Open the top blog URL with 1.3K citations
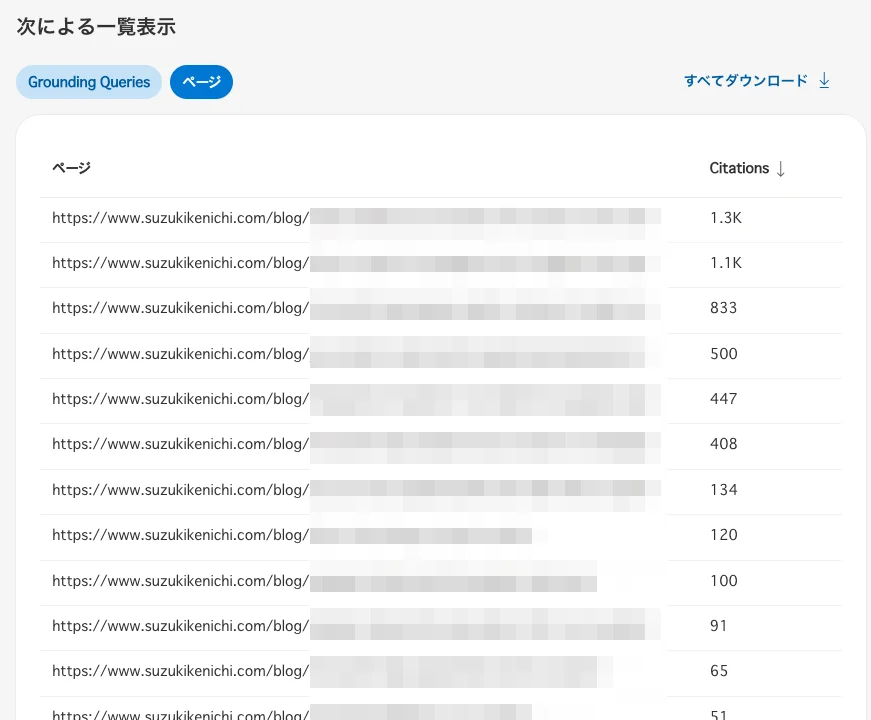The image size is (871, 720). click(180, 217)
